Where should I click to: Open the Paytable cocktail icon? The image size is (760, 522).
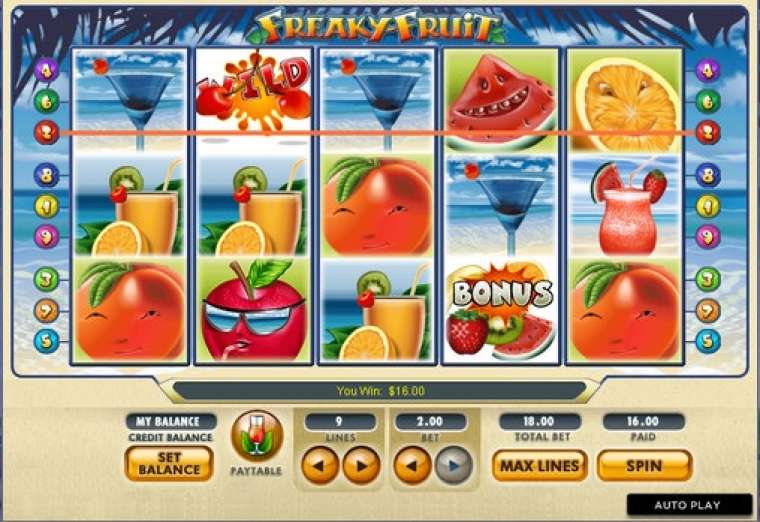coord(257,436)
